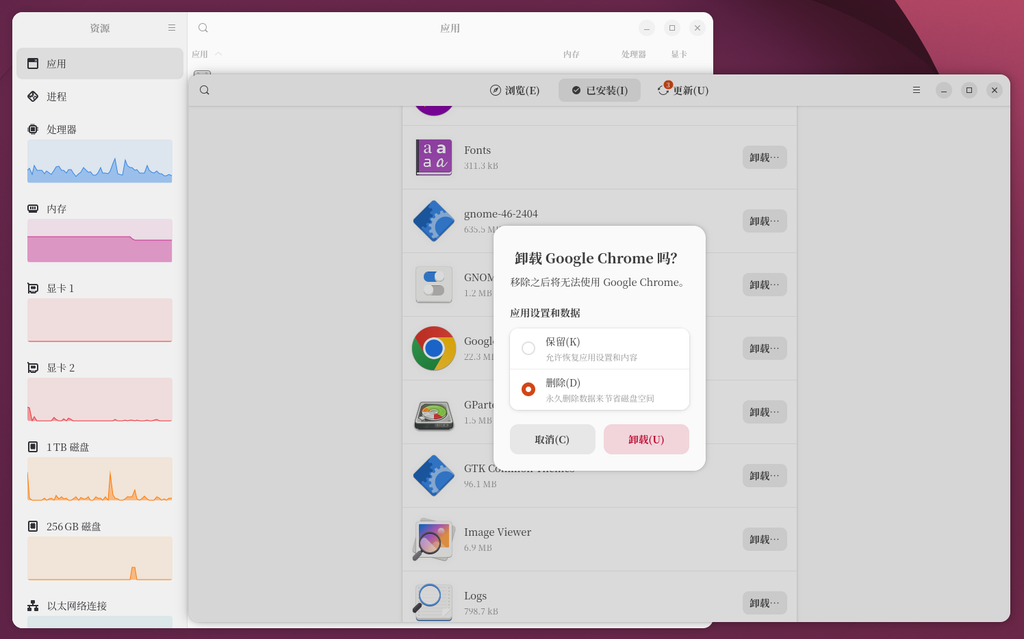Click the Google Chrome app icon

[434, 348]
